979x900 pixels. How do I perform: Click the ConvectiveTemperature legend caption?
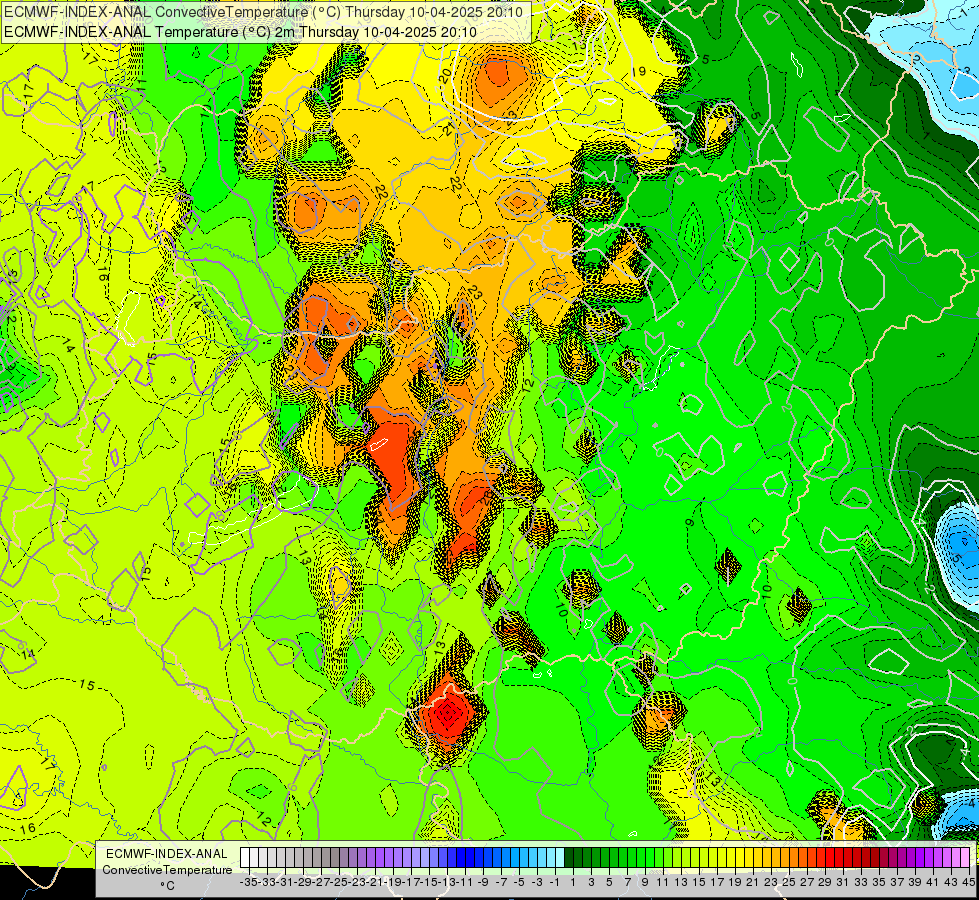pos(167,870)
